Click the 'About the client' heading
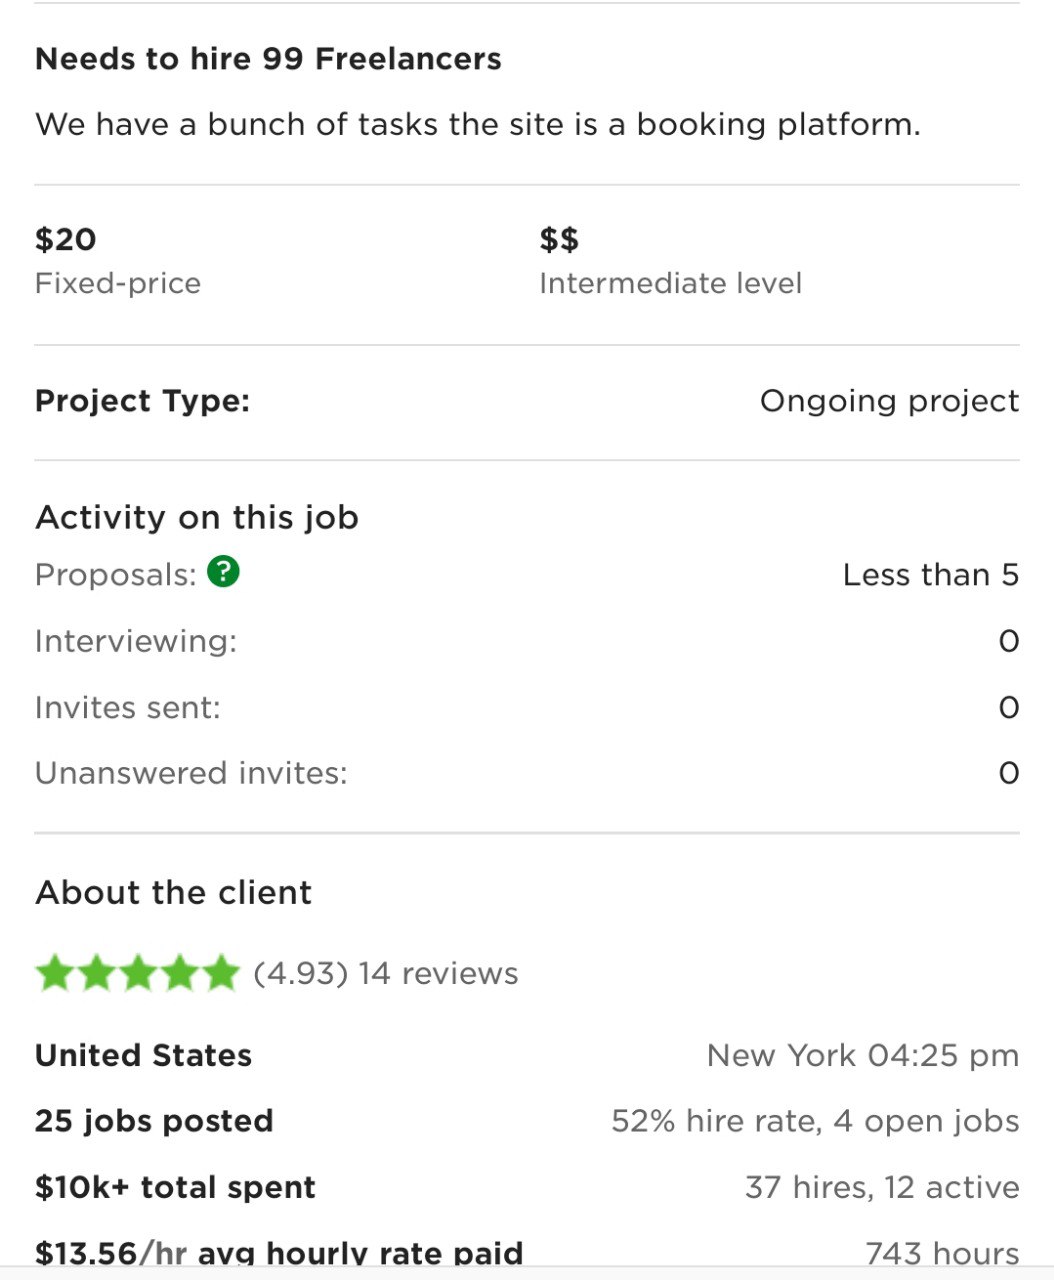This screenshot has height=1280, width=1054. coord(173,892)
